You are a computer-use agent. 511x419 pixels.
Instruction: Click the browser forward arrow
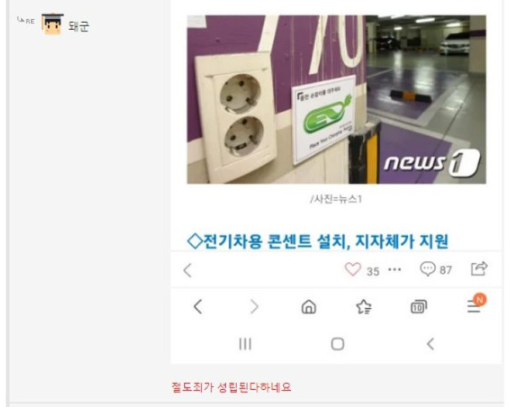(x=254, y=307)
